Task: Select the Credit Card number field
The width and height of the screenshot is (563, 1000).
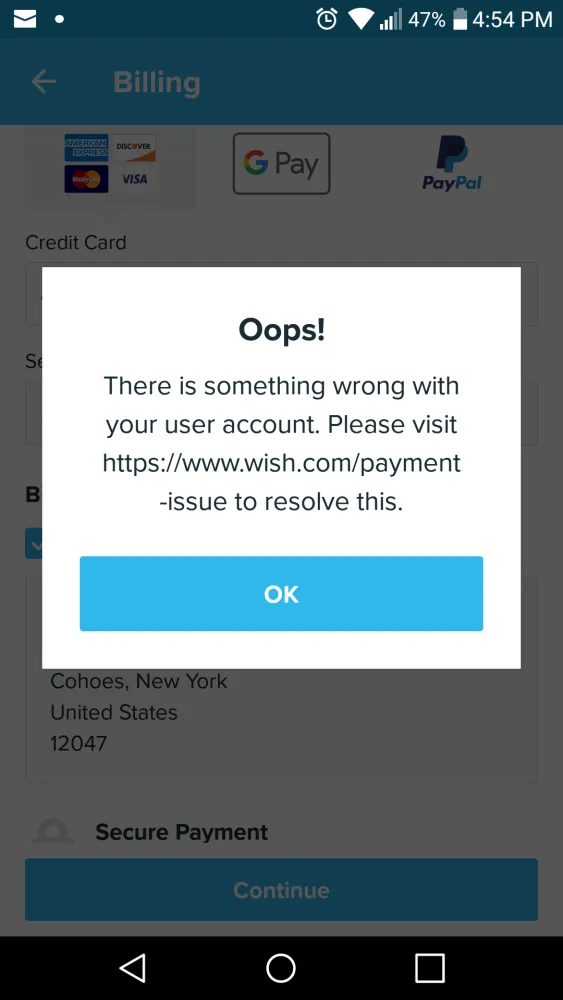Action: coord(281,294)
